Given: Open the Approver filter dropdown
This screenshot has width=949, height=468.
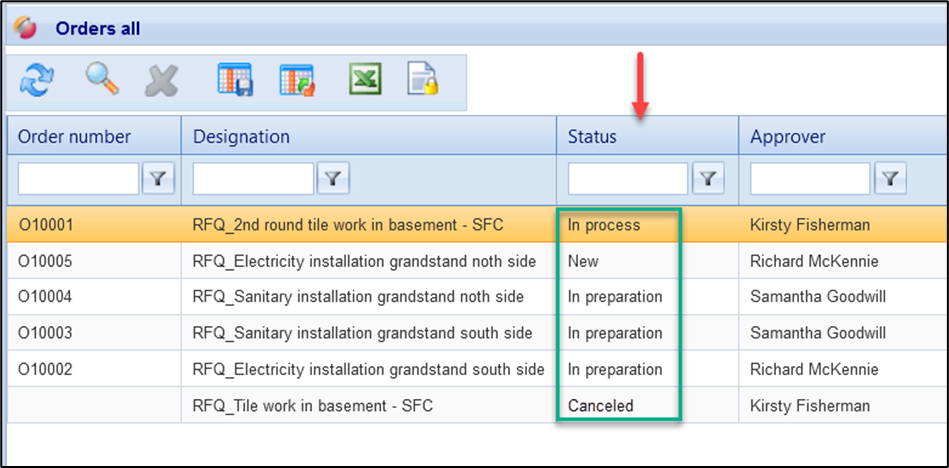Looking at the screenshot, I should click(890, 179).
